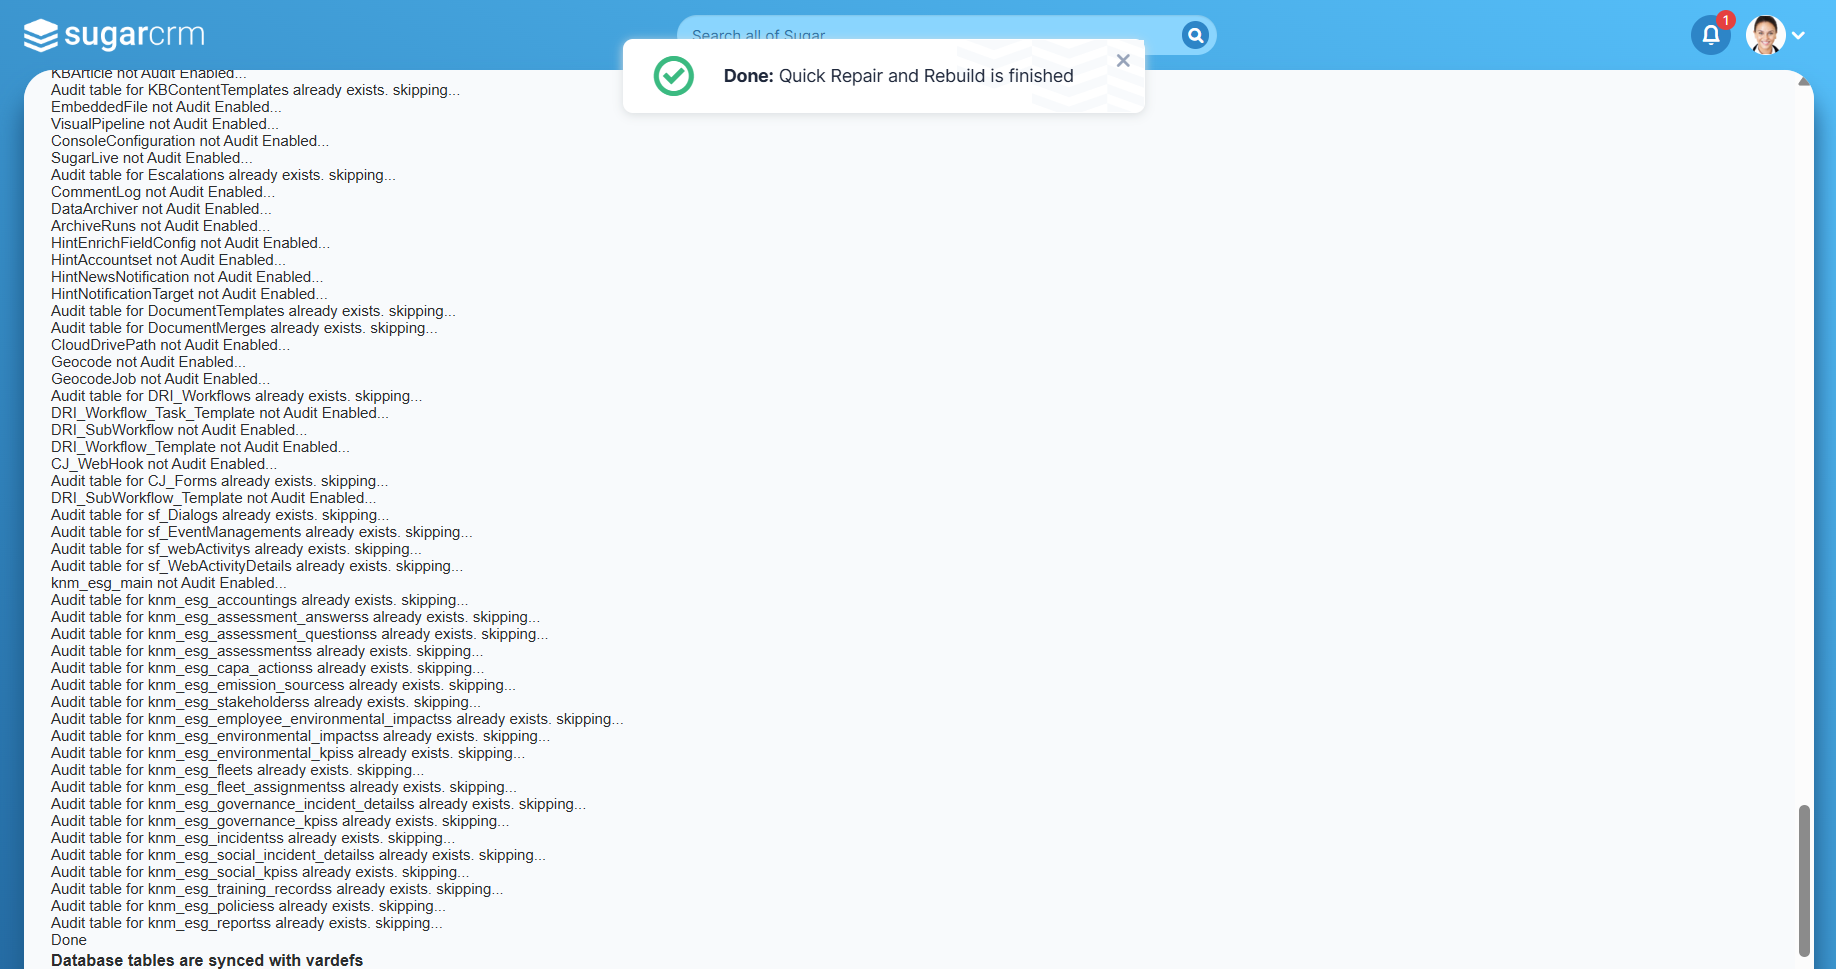
Task: Focus the Search all of Sugar field
Action: 930,35
